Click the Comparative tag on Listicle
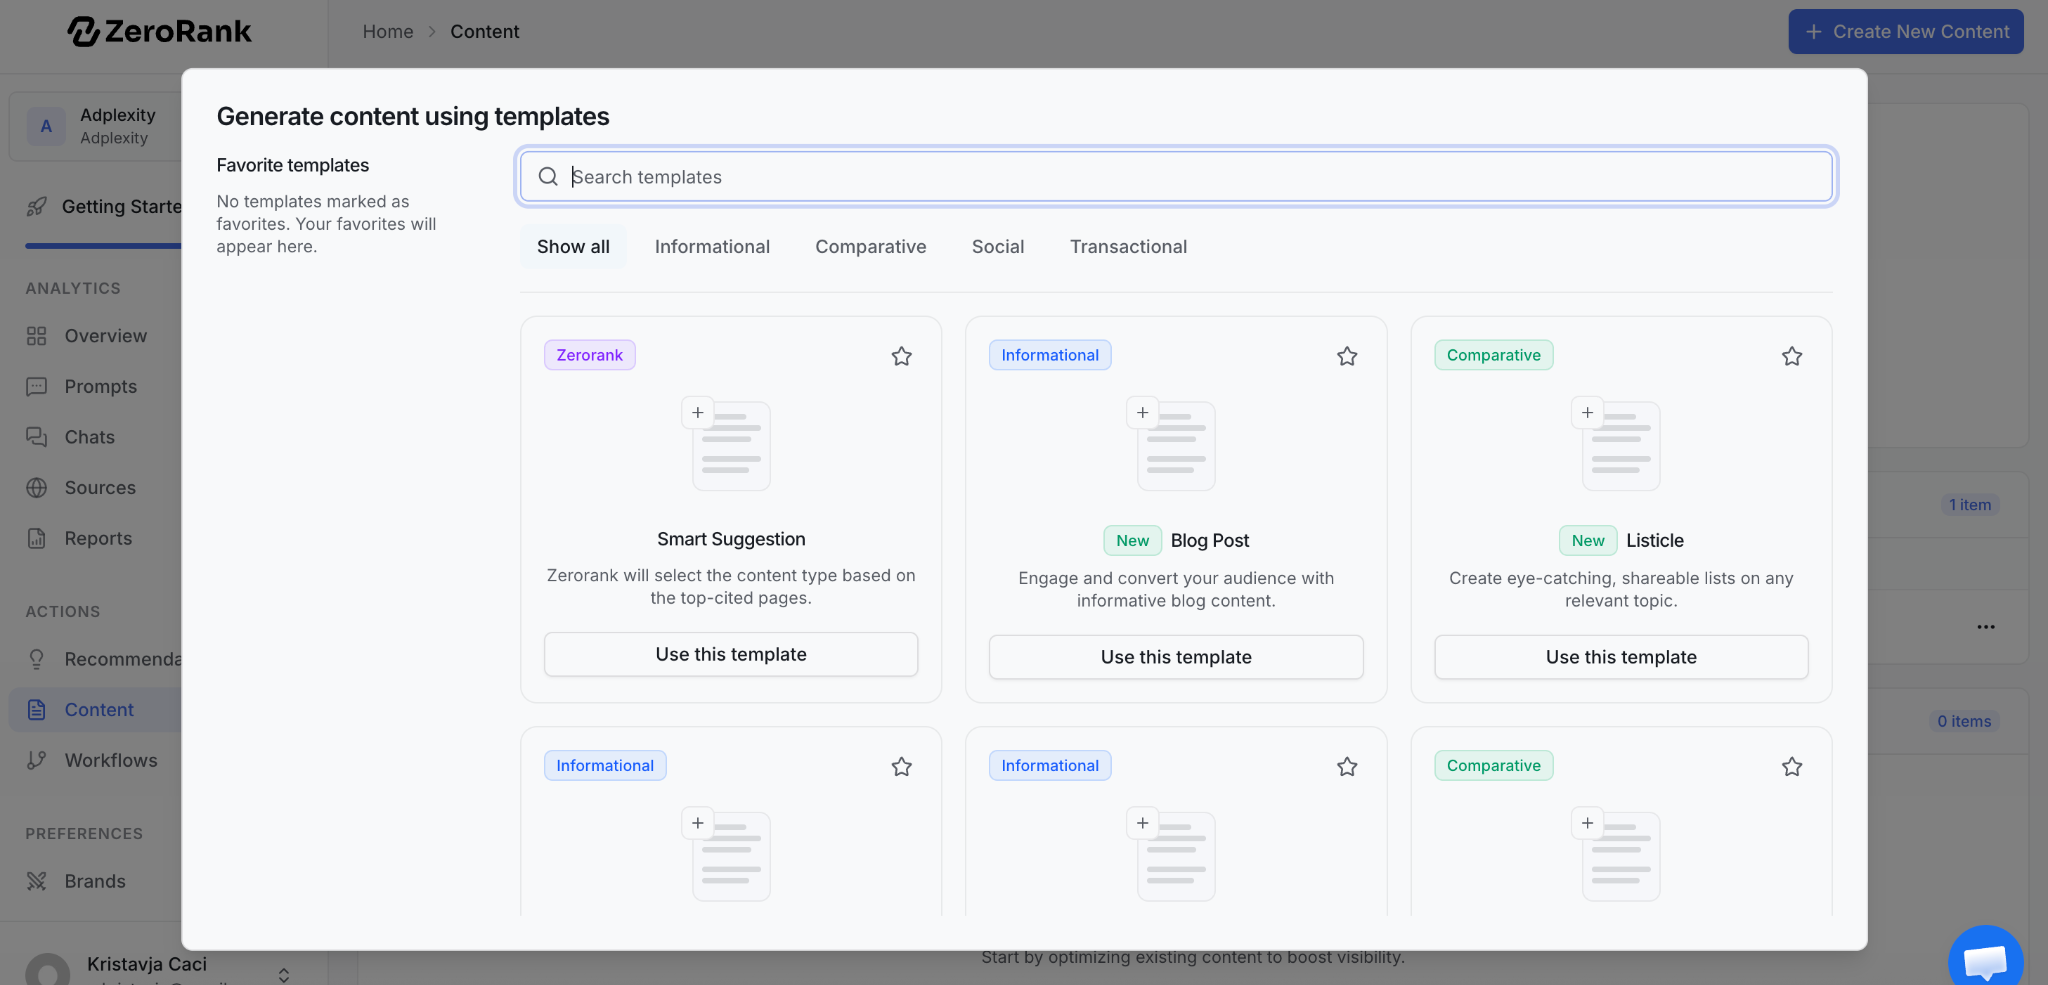 [1494, 355]
